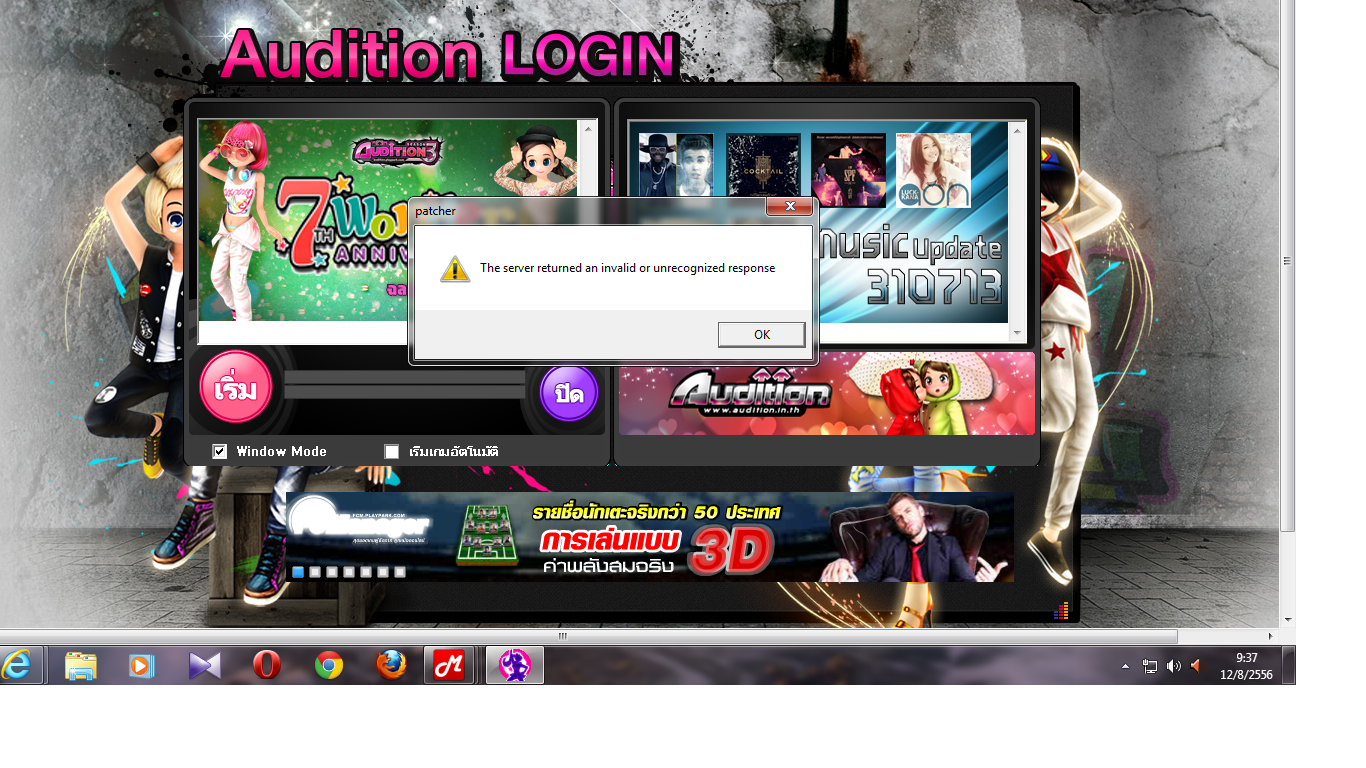Uncheck the Window Mode checkbox
1366x768 pixels.
pos(220,452)
